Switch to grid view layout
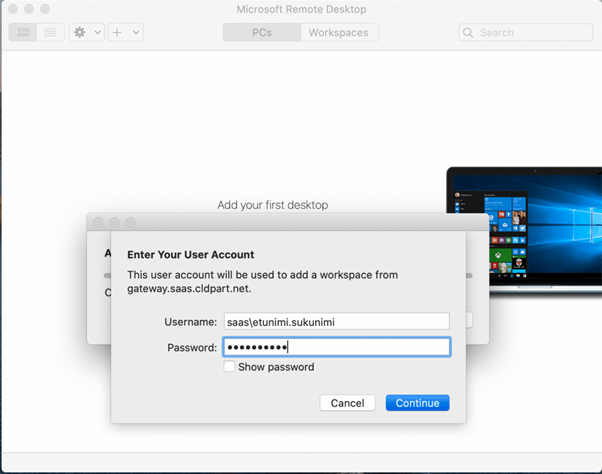This screenshot has height=474, width=602. coord(23,32)
